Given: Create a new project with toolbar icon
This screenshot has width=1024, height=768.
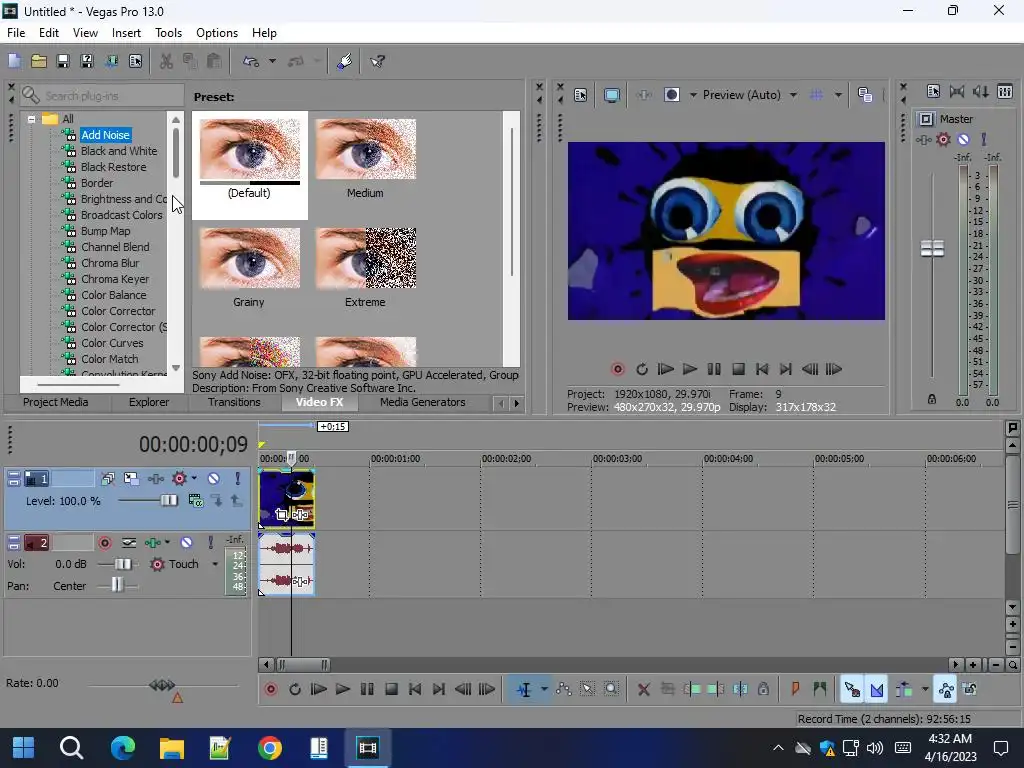Looking at the screenshot, I should 14,61.
